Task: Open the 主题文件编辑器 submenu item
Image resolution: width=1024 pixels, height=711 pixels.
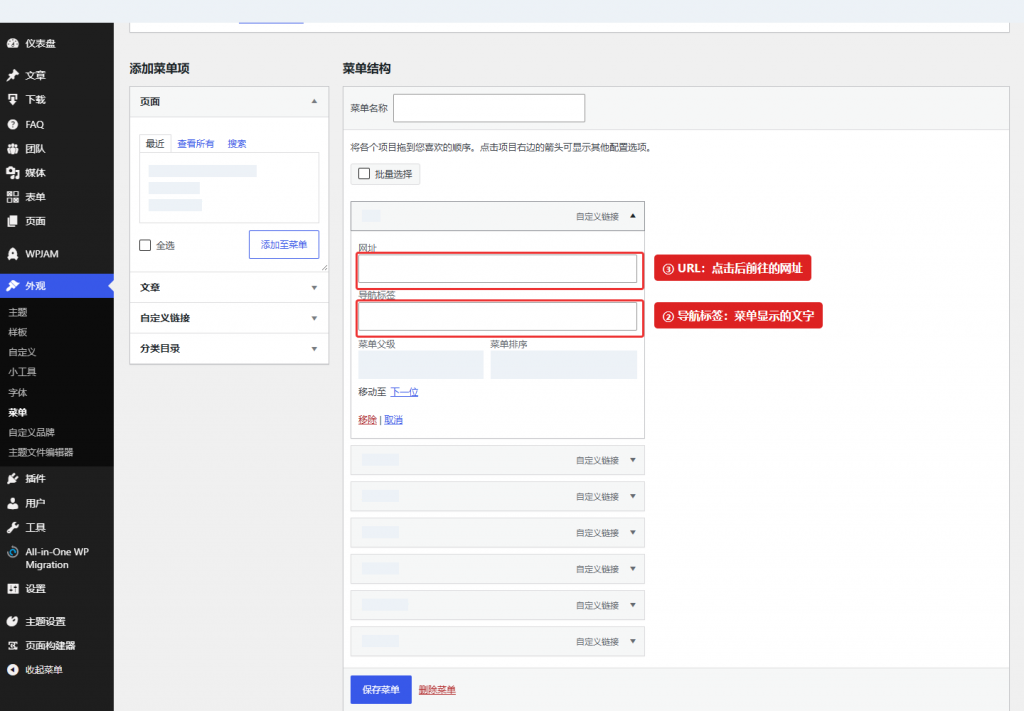Action: pos(40,452)
